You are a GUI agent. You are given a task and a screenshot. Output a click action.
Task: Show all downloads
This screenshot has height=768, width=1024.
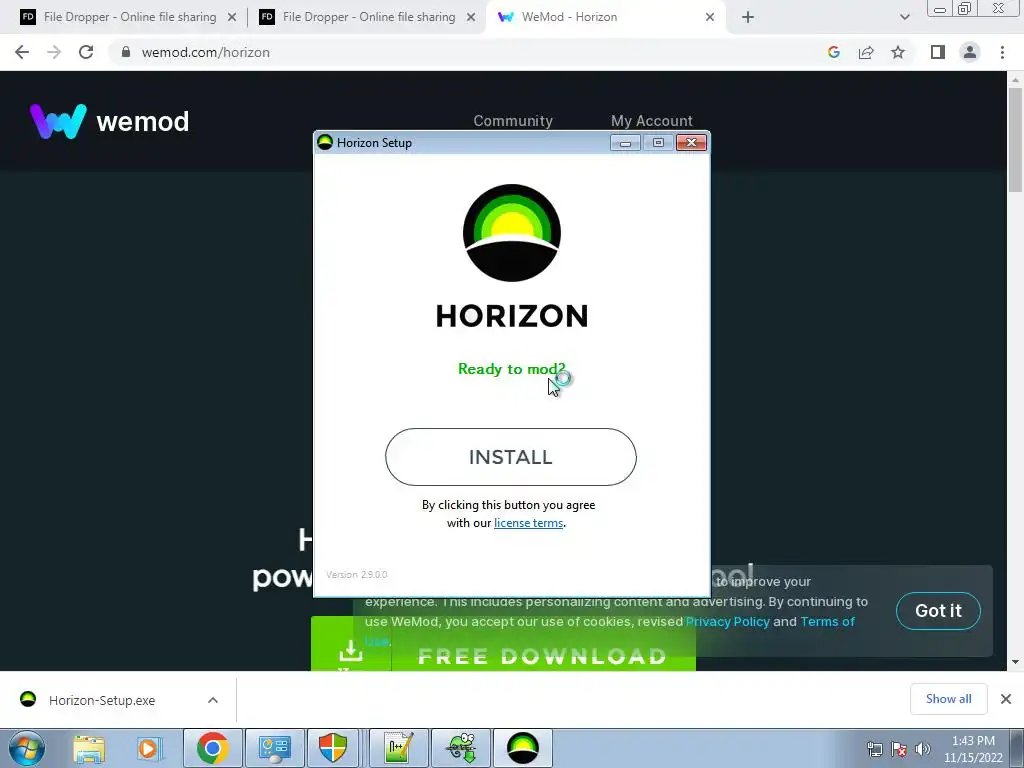(x=948, y=699)
